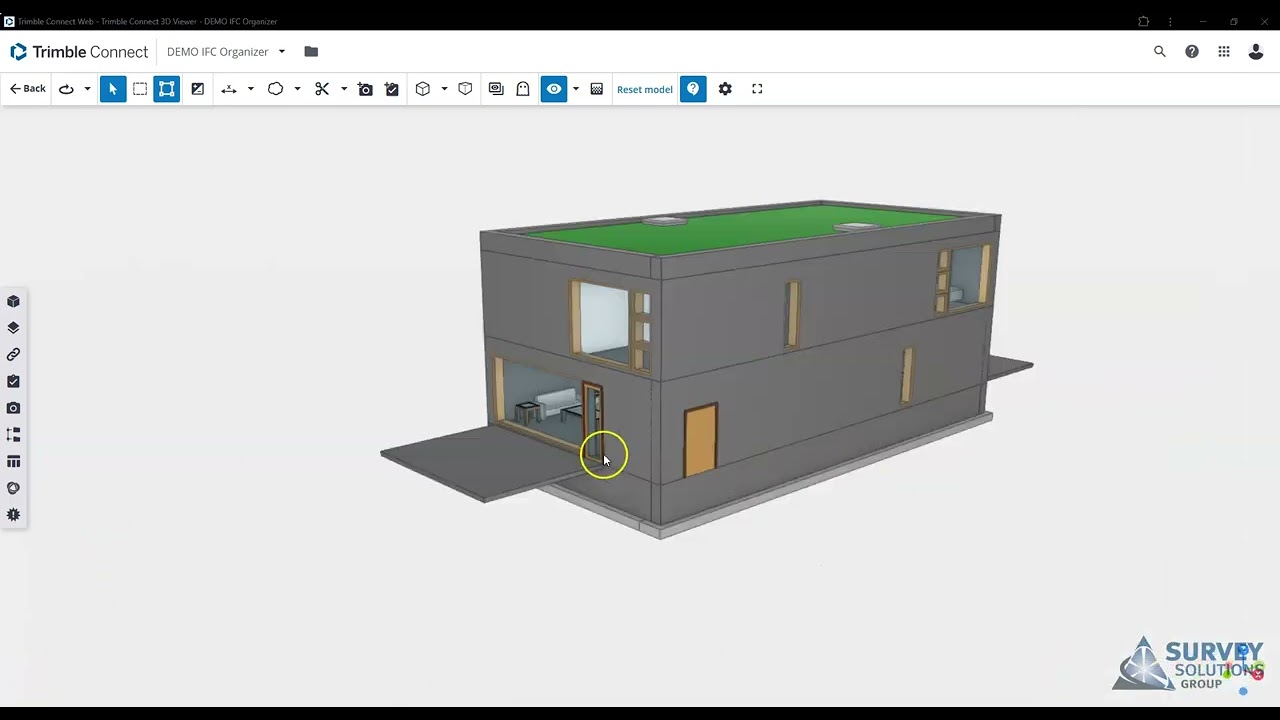This screenshot has height=720, width=1280.
Task: Toggle the selection handles box tool
Action: 167,89
